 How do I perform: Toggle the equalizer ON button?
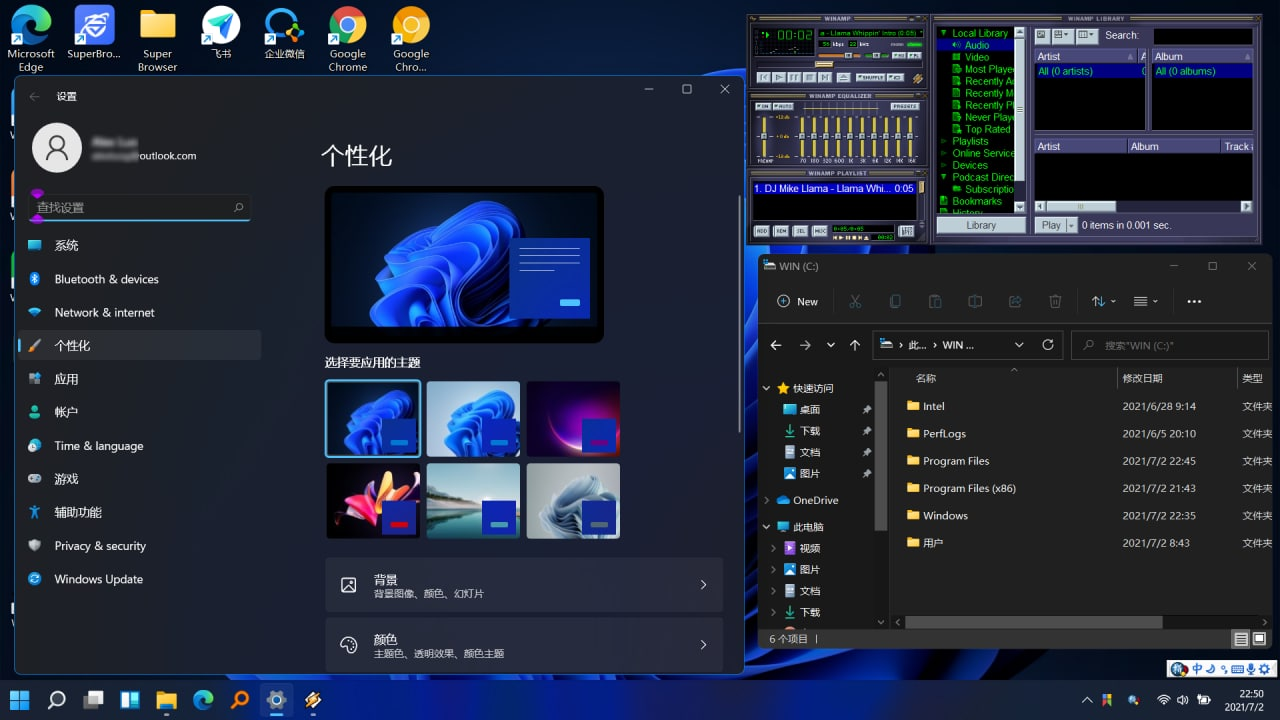[763, 106]
